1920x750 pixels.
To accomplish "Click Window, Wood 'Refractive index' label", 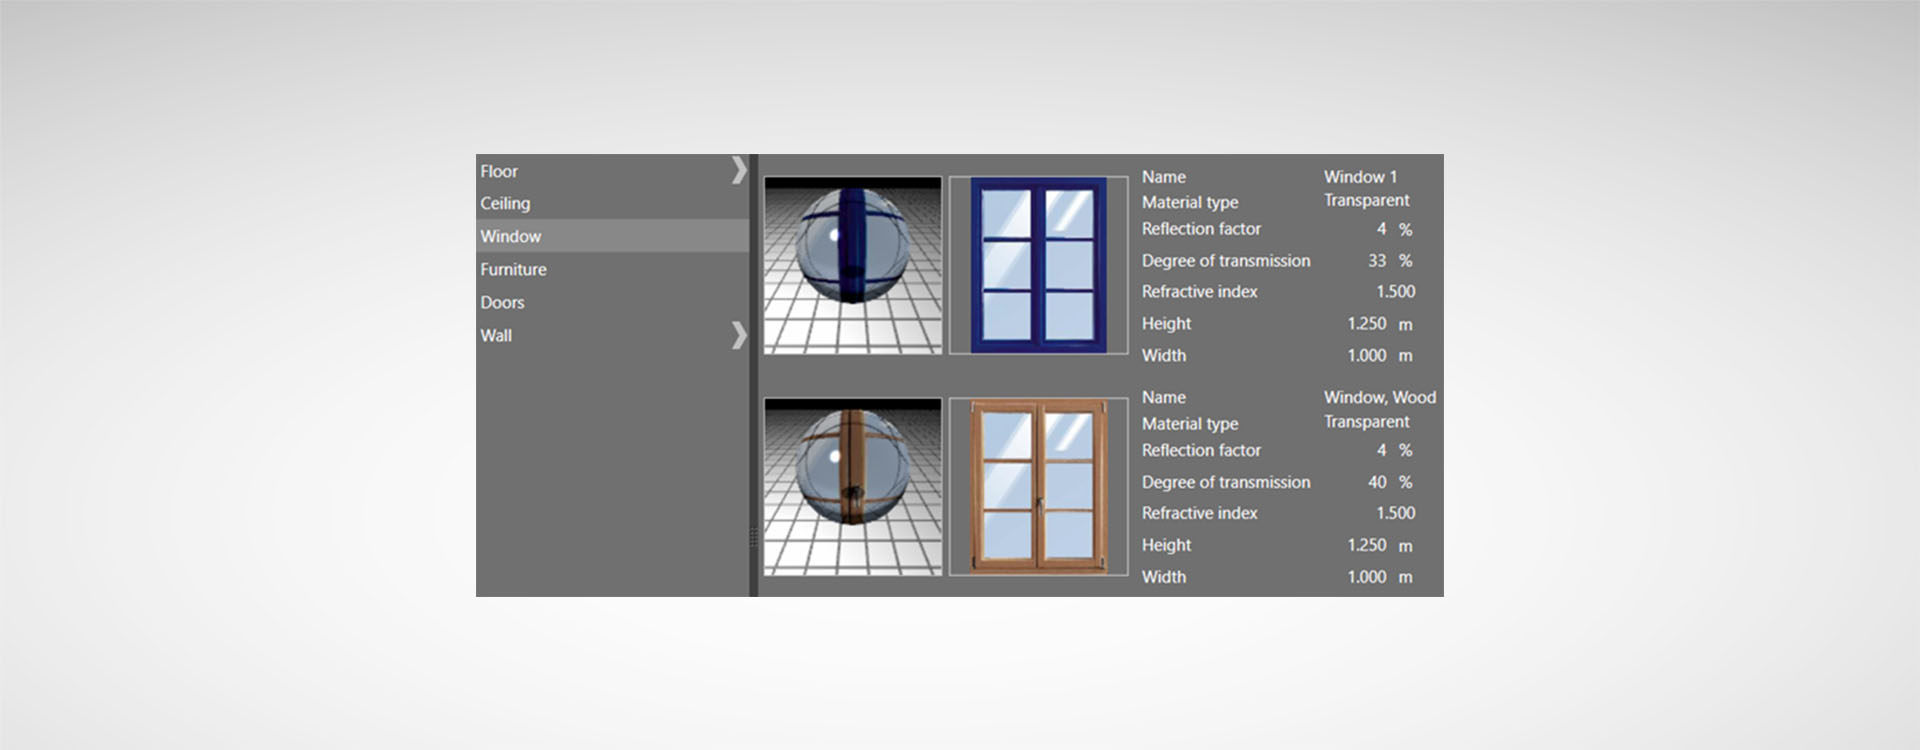I will point(1199,512).
